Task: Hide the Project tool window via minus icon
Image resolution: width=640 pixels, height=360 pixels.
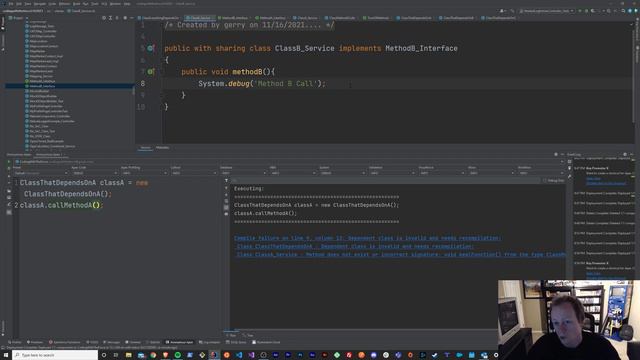Action: pyautogui.click(x=131, y=18)
